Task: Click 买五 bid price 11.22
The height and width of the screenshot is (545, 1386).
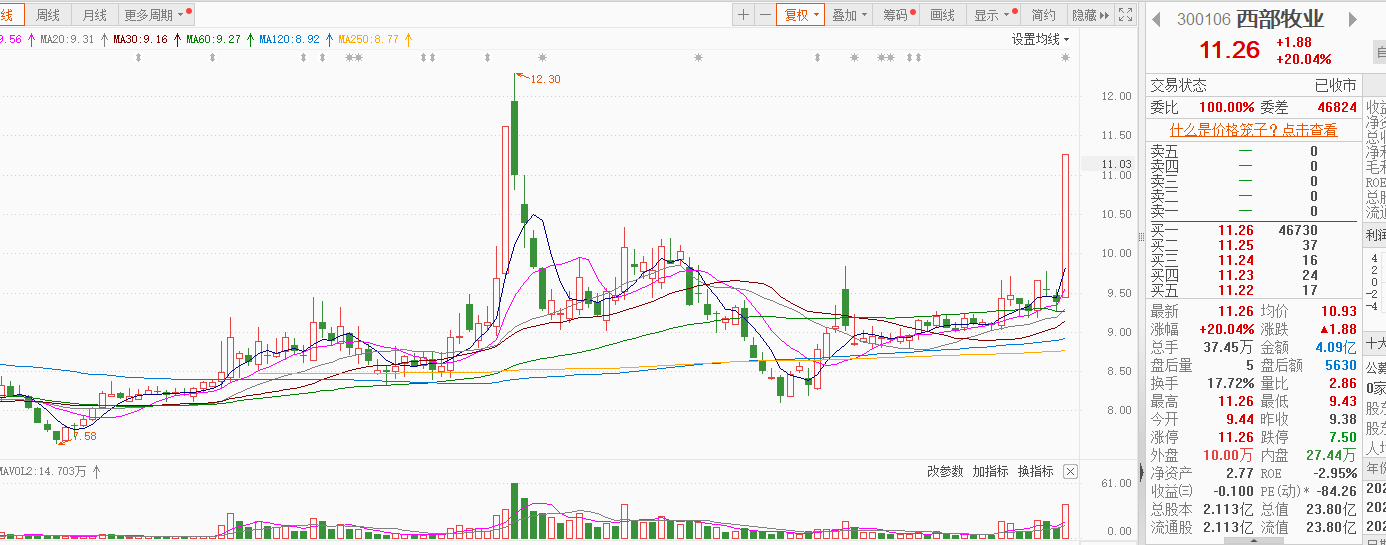Action: (x=1235, y=291)
